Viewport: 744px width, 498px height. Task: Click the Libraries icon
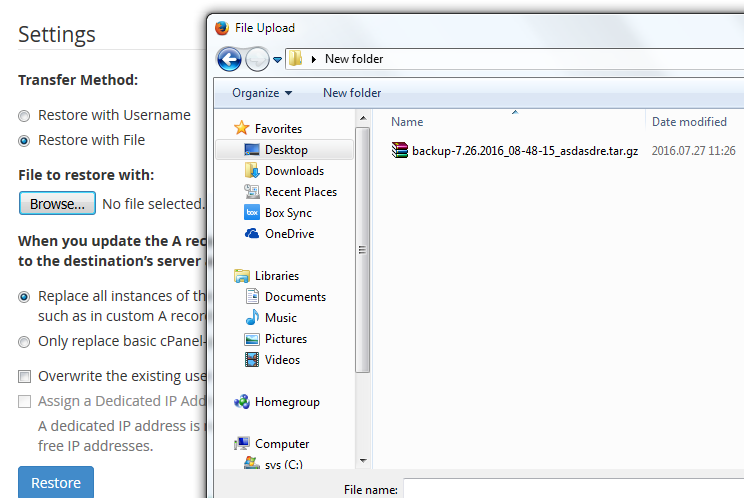click(x=242, y=275)
